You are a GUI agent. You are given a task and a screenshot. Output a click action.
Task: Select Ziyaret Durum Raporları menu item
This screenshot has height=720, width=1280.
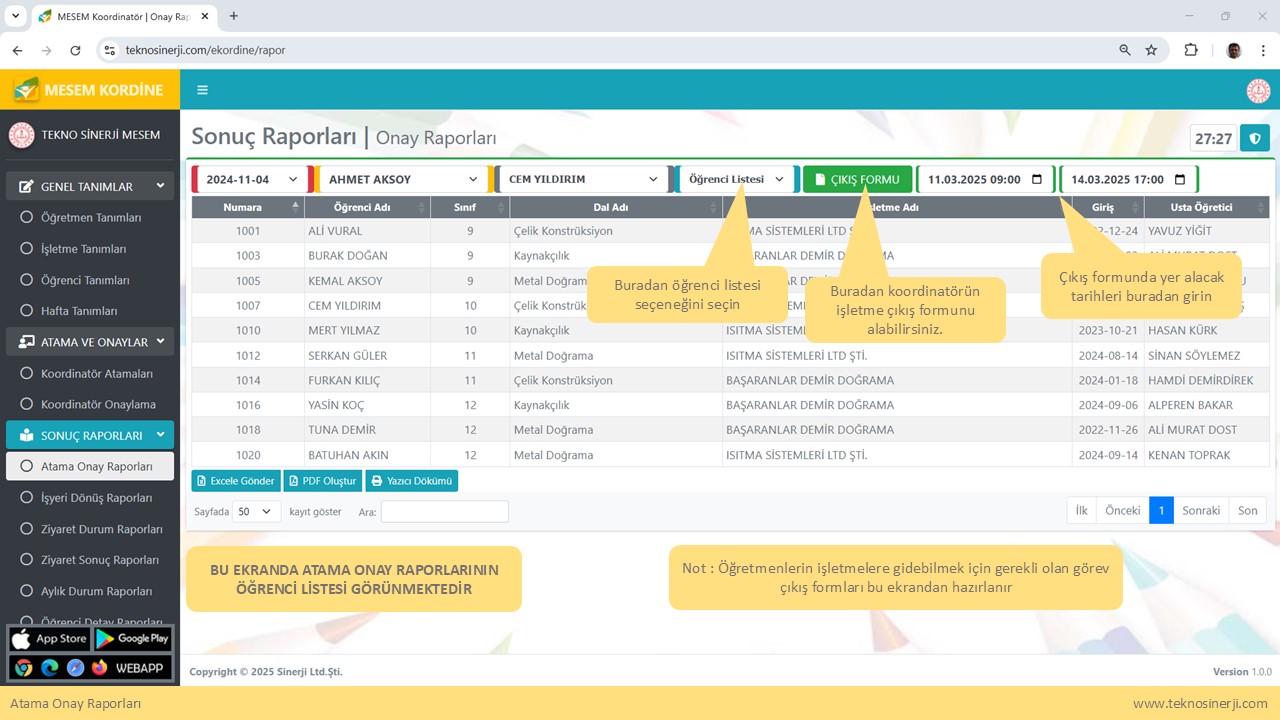click(101, 529)
